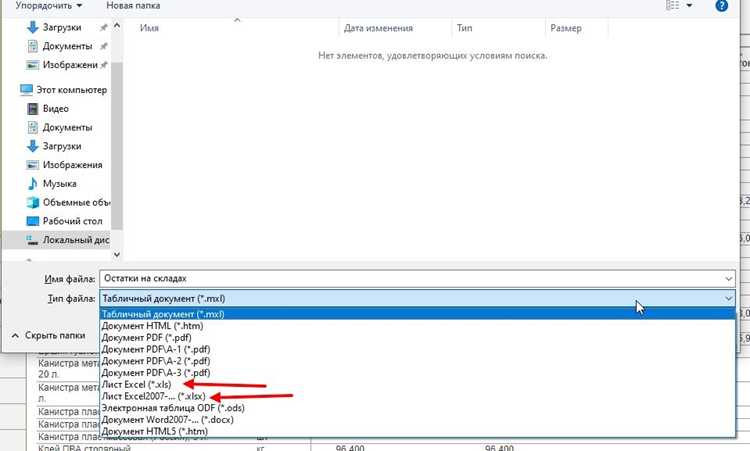Select the Видео folder icon
Viewport: 750px width, 451px height.
33,109
